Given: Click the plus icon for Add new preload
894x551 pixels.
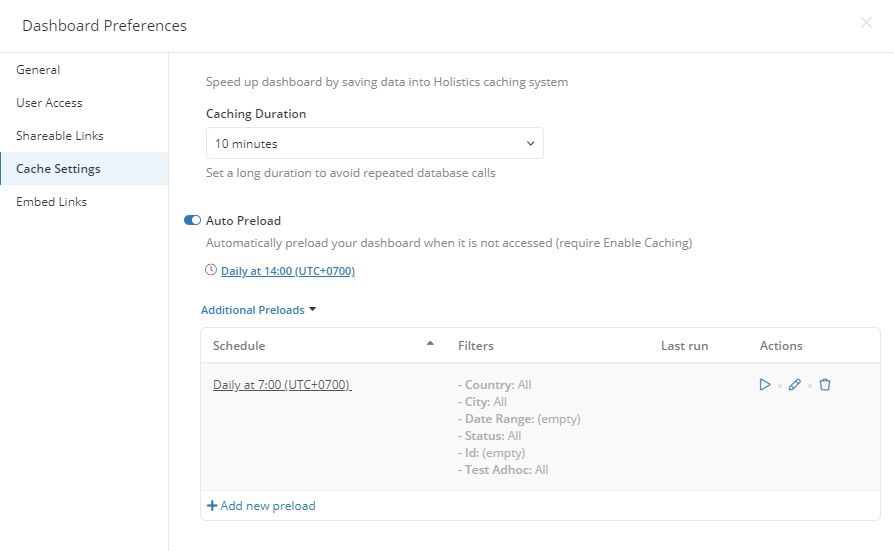Looking at the screenshot, I should (x=212, y=506).
